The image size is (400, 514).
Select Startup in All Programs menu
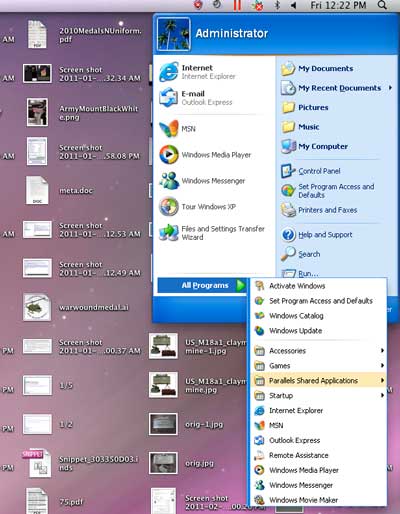pos(319,395)
